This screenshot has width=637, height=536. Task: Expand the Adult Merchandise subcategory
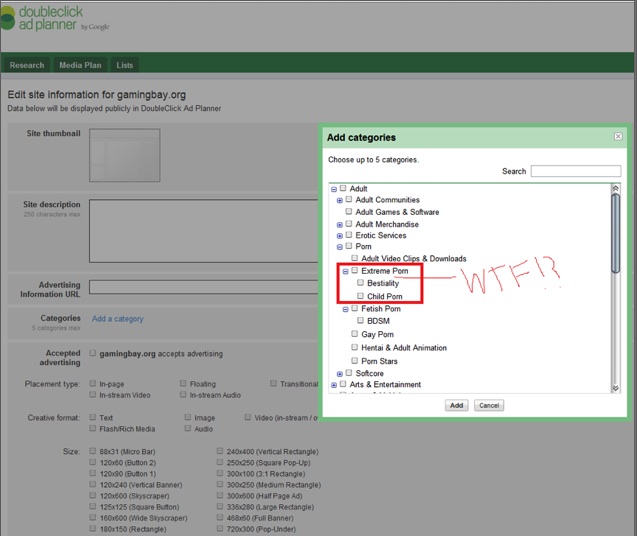click(x=340, y=225)
